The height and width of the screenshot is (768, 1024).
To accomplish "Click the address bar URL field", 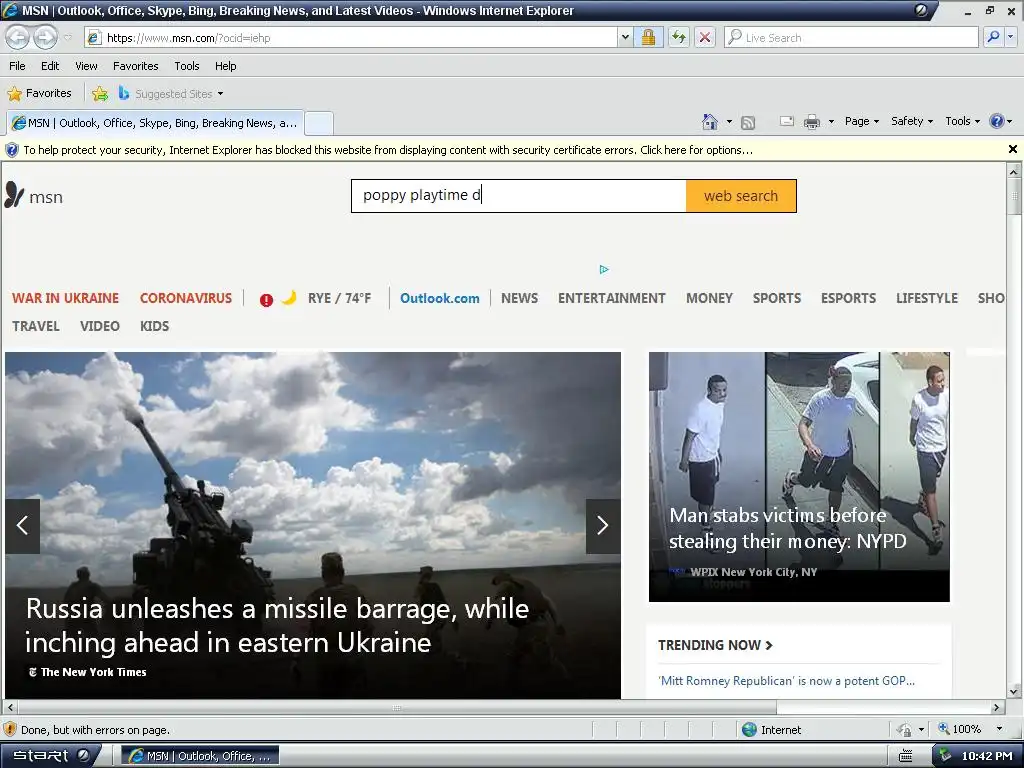I will [351, 37].
